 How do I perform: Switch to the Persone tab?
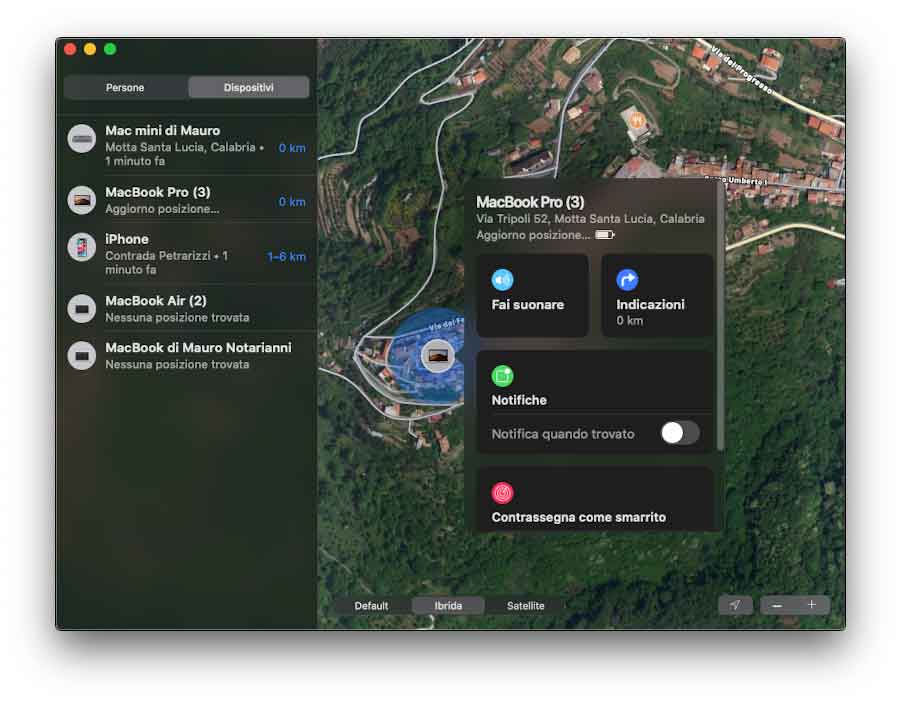pos(125,87)
